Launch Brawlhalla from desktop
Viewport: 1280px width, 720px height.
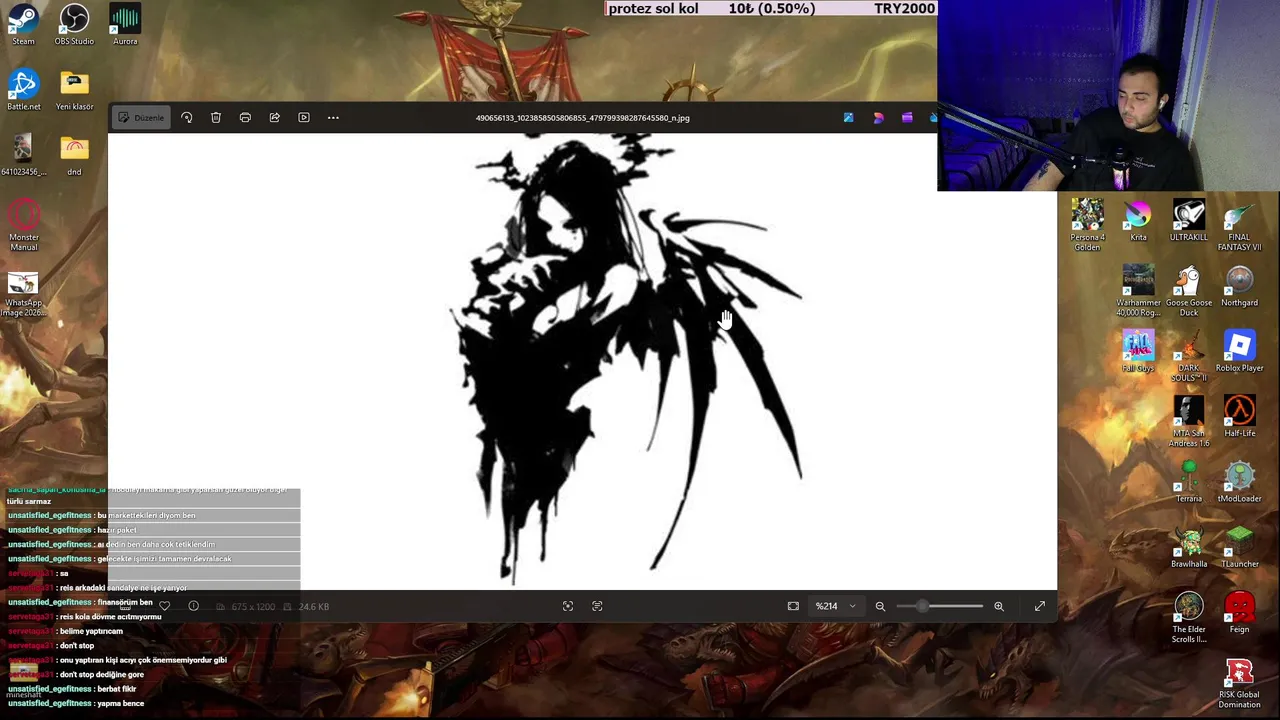(1189, 547)
